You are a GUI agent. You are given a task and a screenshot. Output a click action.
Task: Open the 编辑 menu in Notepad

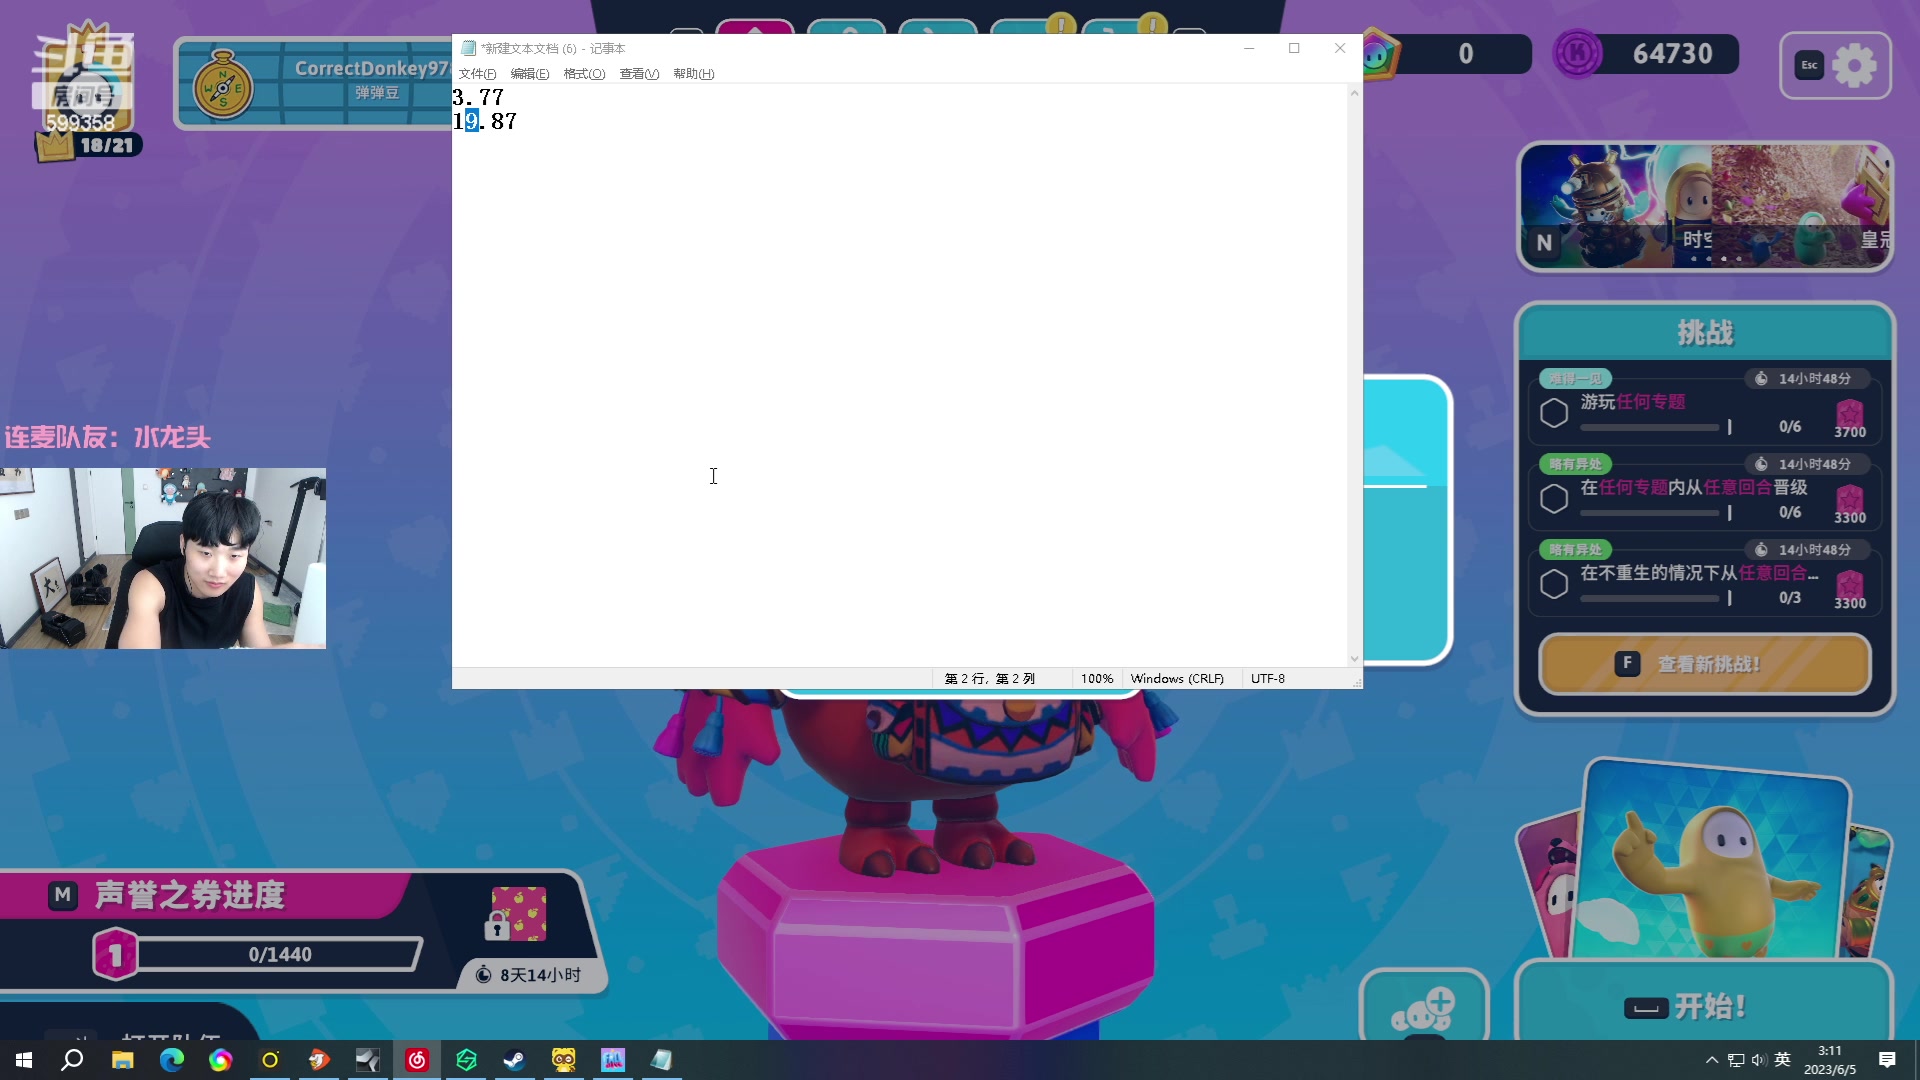[x=530, y=74]
